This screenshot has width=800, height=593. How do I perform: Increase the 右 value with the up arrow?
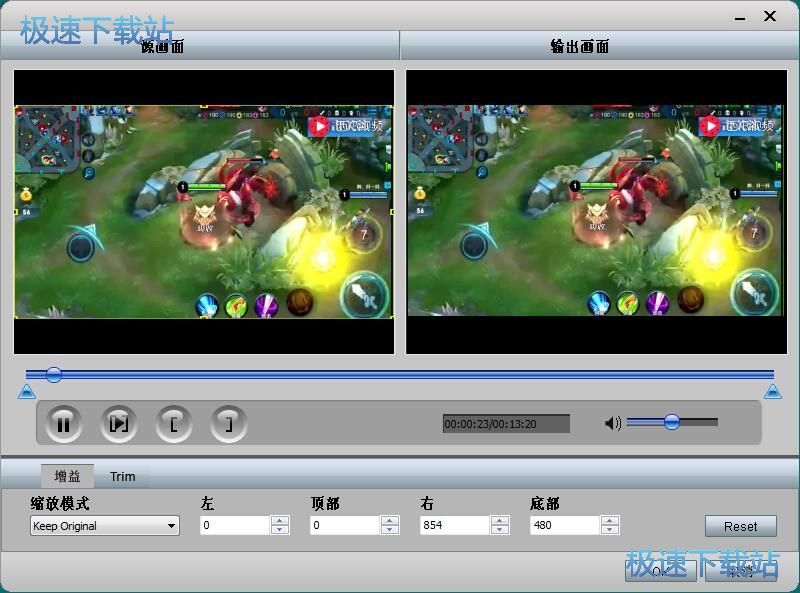500,521
